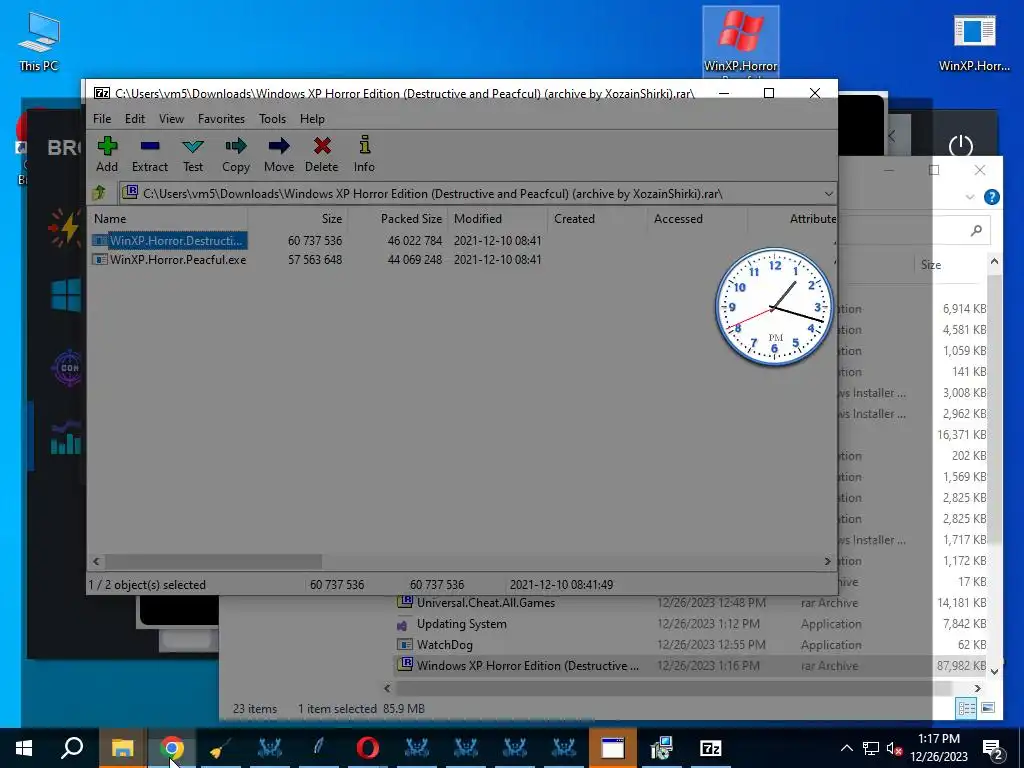
Task: Open Opera browser from taskbar
Action: [x=368, y=748]
